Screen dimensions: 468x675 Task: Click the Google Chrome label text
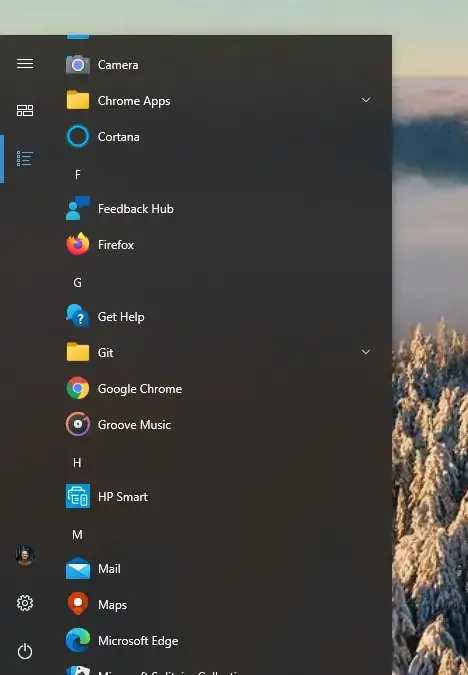(140, 389)
